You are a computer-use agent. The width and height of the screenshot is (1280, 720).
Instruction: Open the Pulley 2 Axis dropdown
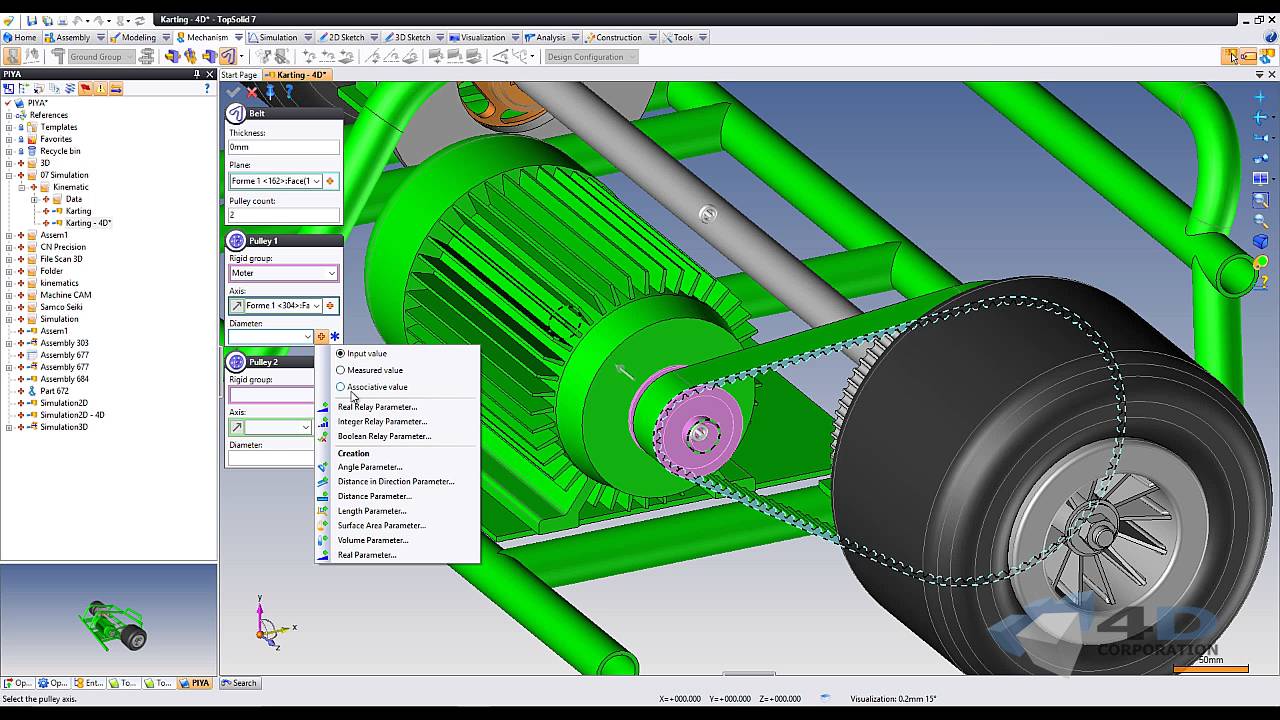(305, 427)
